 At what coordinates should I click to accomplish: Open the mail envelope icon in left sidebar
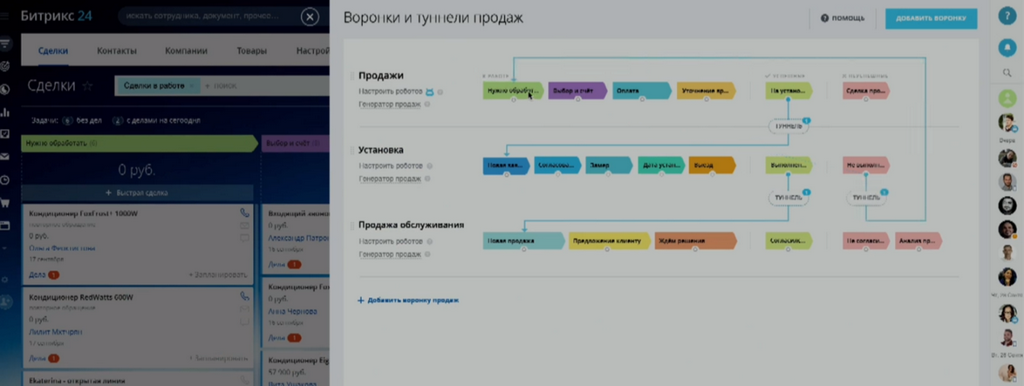tap(5, 157)
